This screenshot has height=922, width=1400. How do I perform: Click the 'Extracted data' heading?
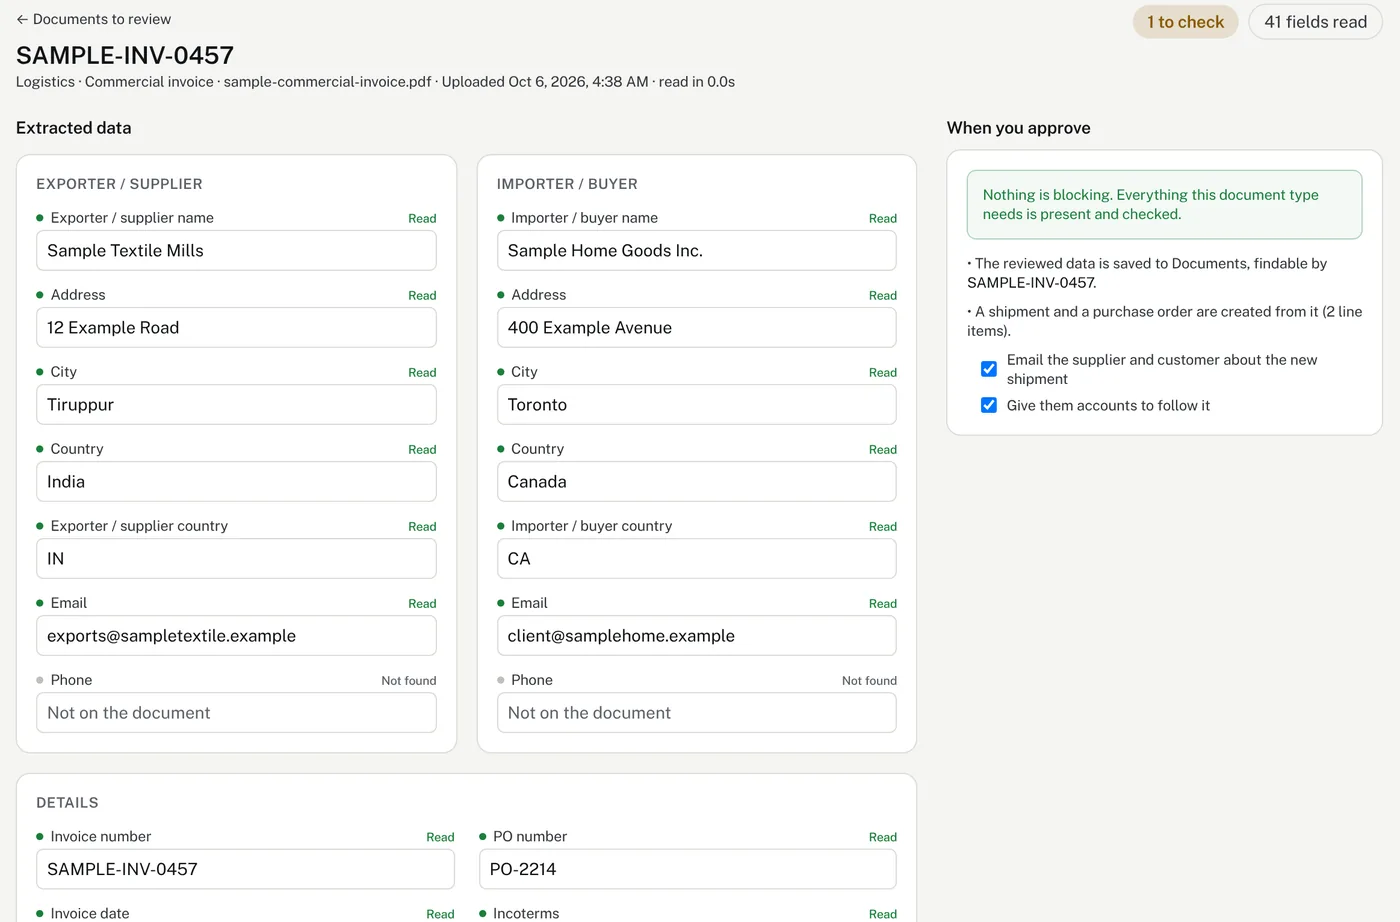pos(73,128)
